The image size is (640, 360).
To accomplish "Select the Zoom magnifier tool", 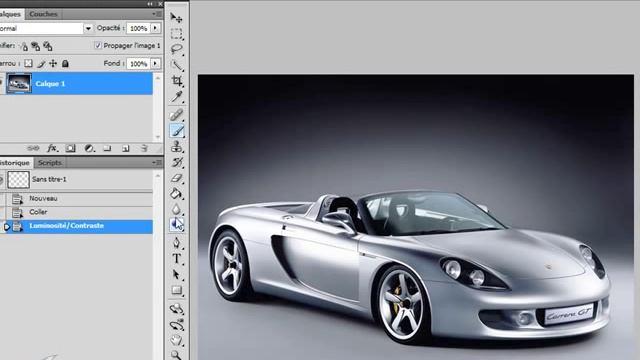I will 176,355.
